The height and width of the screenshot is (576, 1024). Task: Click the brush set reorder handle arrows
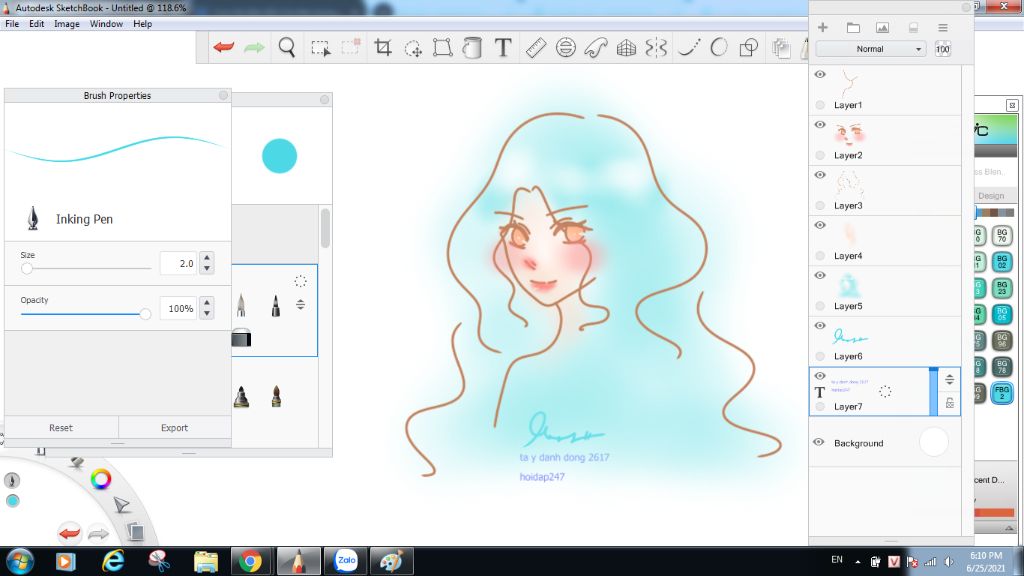tap(300, 304)
